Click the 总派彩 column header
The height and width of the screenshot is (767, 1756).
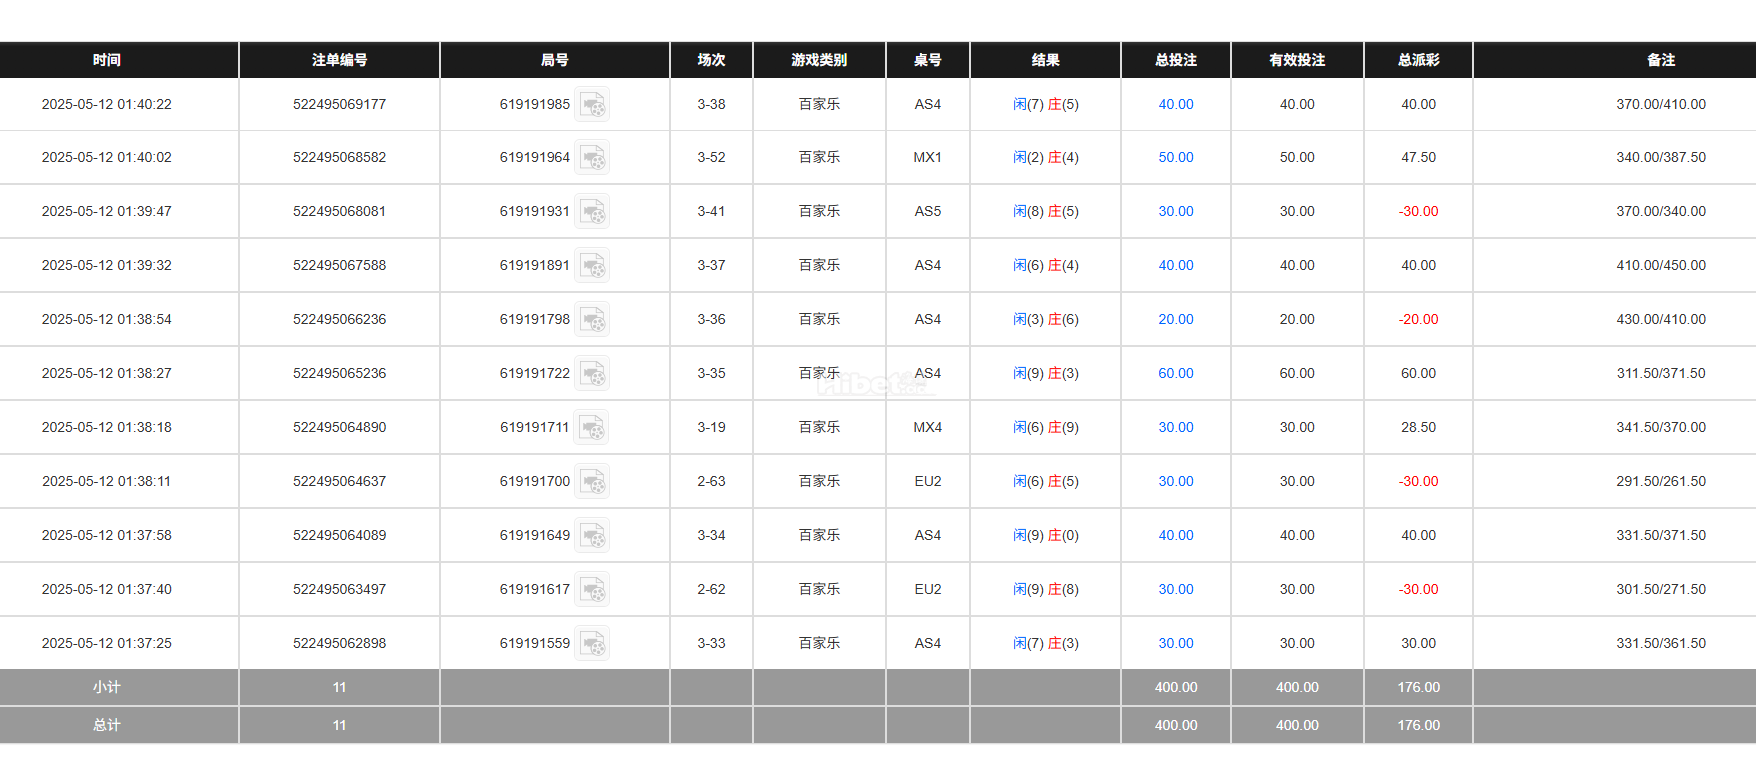coord(1417,60)
